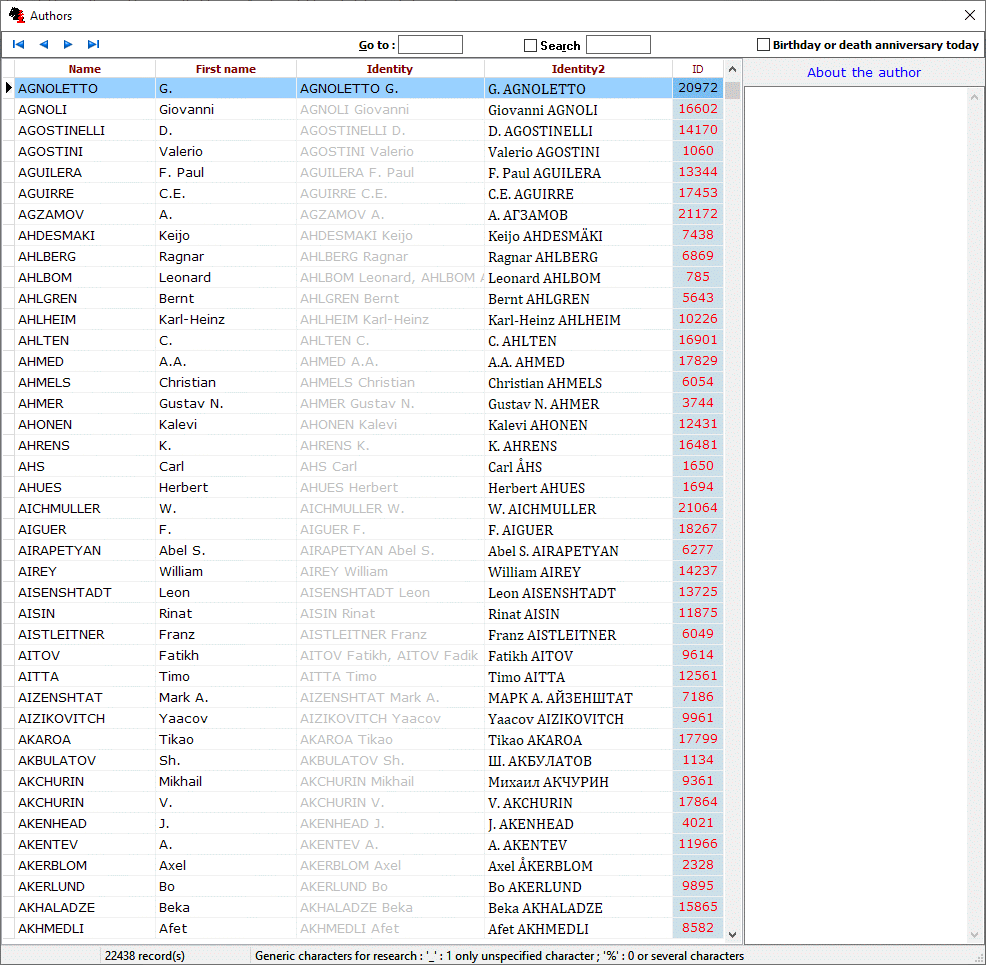The width and height of the screenshot is (986, 965).
Task: Select the AHLBOM name cell
Action: coord(85,277)
